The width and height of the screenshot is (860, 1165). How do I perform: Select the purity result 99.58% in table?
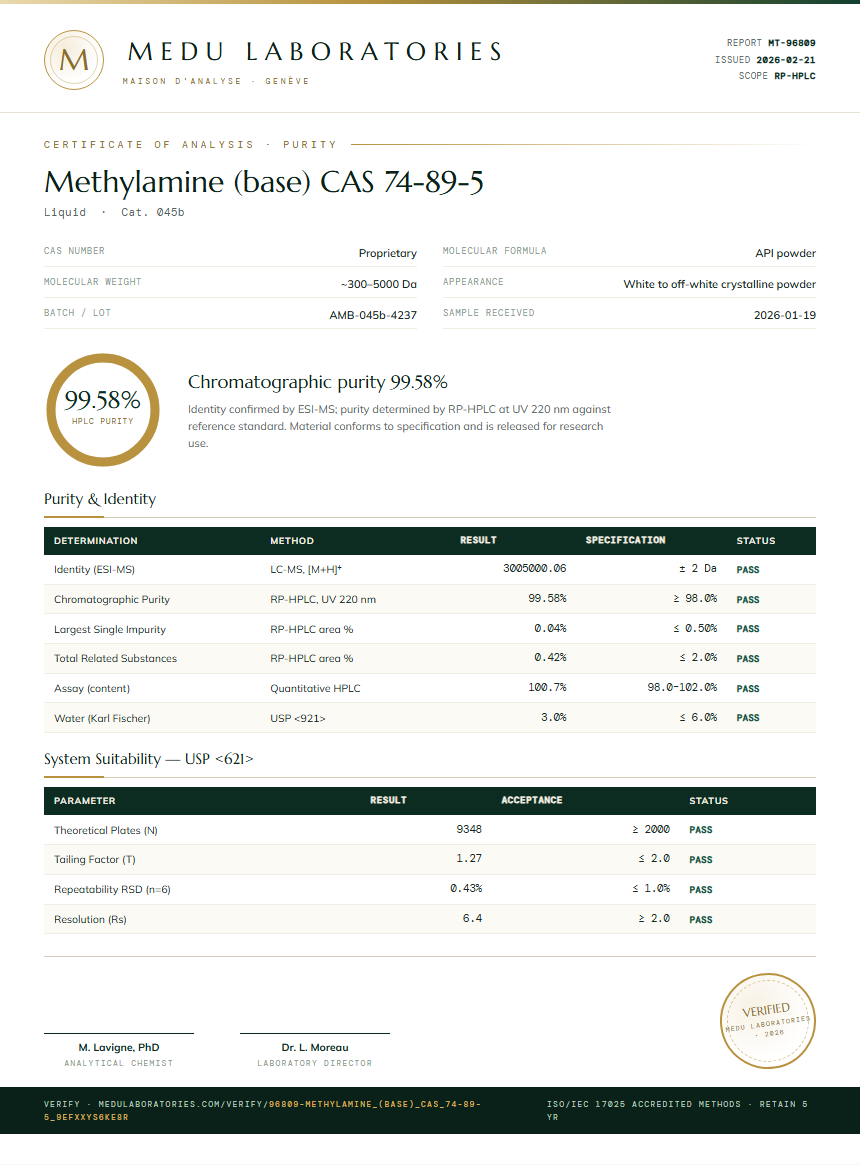[x=547, y=598]
